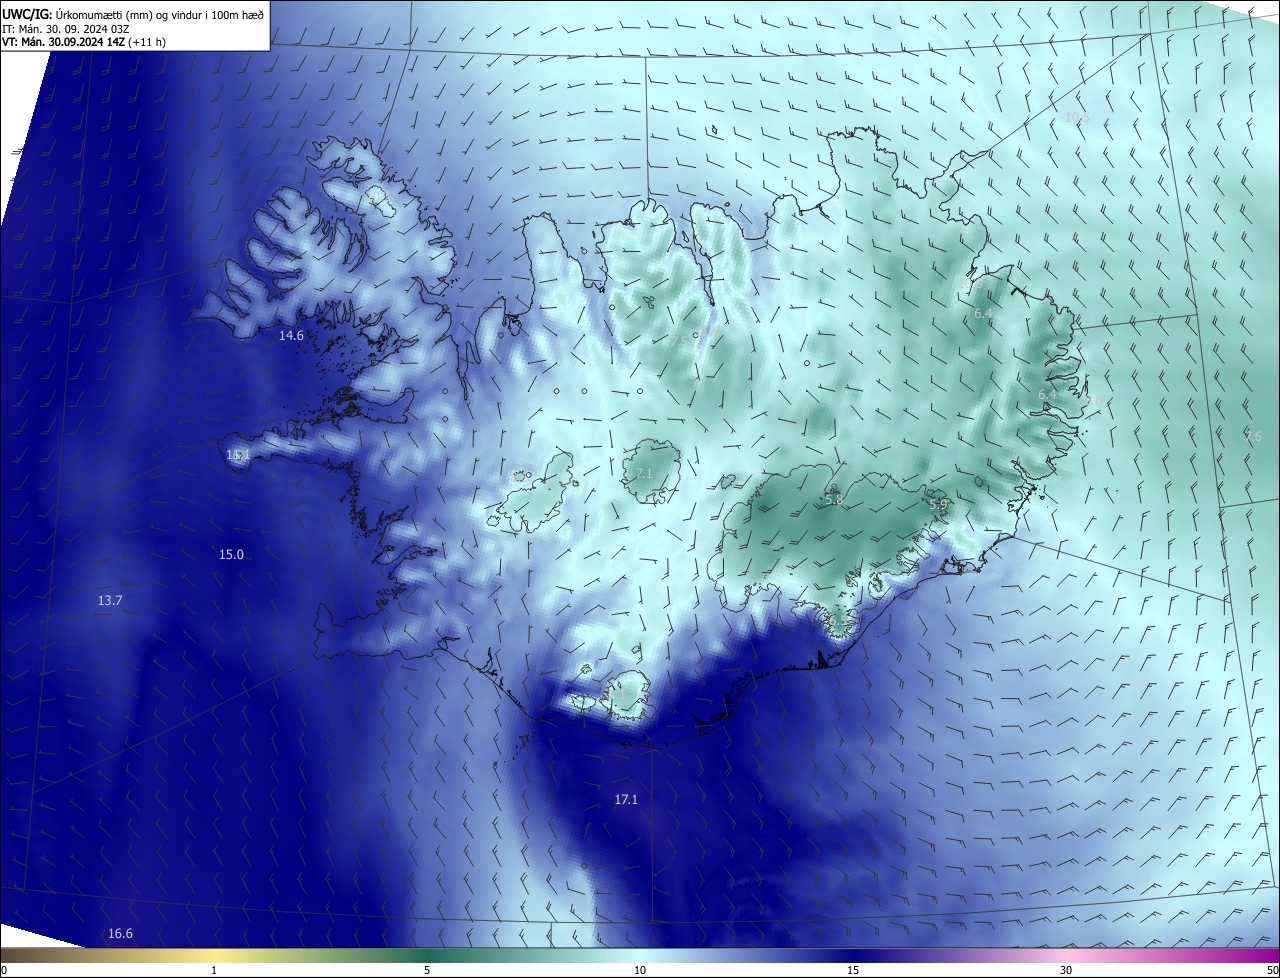1280x978 pixels.
Task: Click the UWC/IG Úrkomumætti title line
Action: point(133,14)
